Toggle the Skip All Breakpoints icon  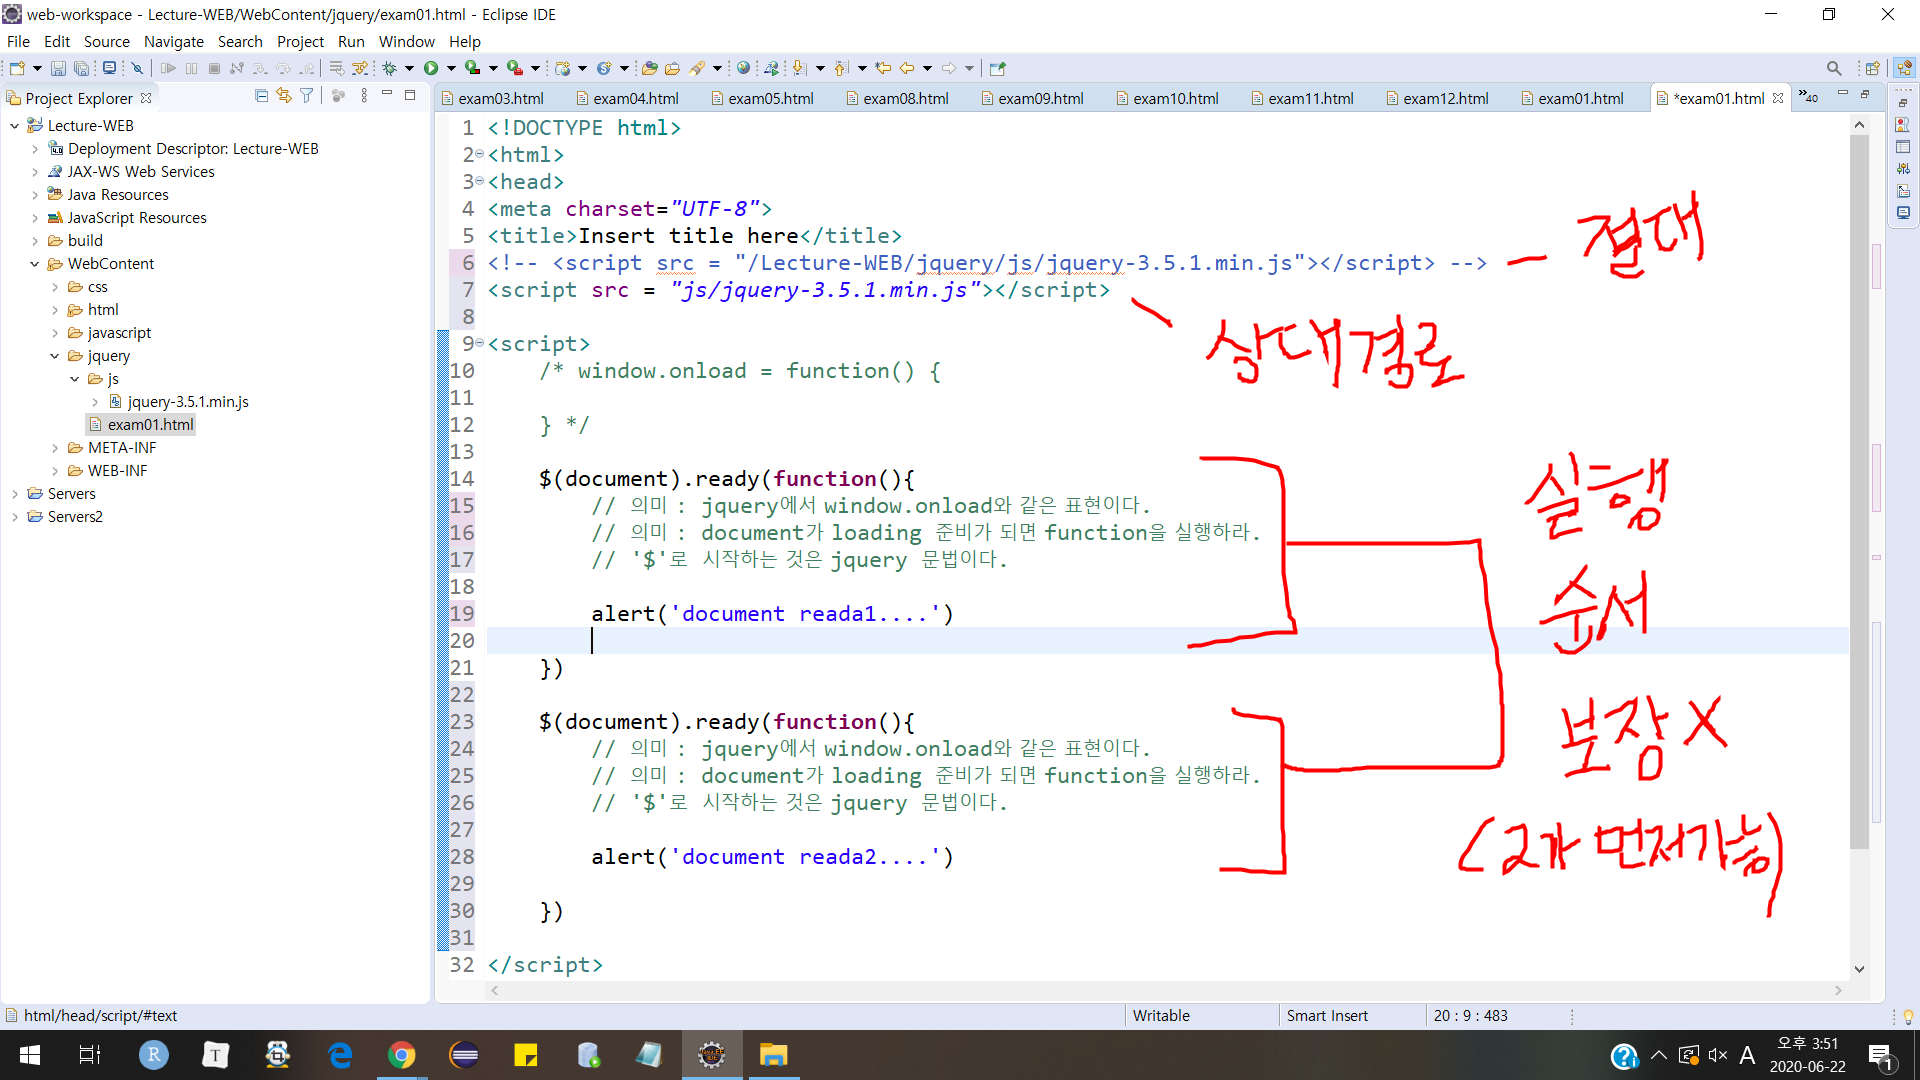[x=138, y=68]
